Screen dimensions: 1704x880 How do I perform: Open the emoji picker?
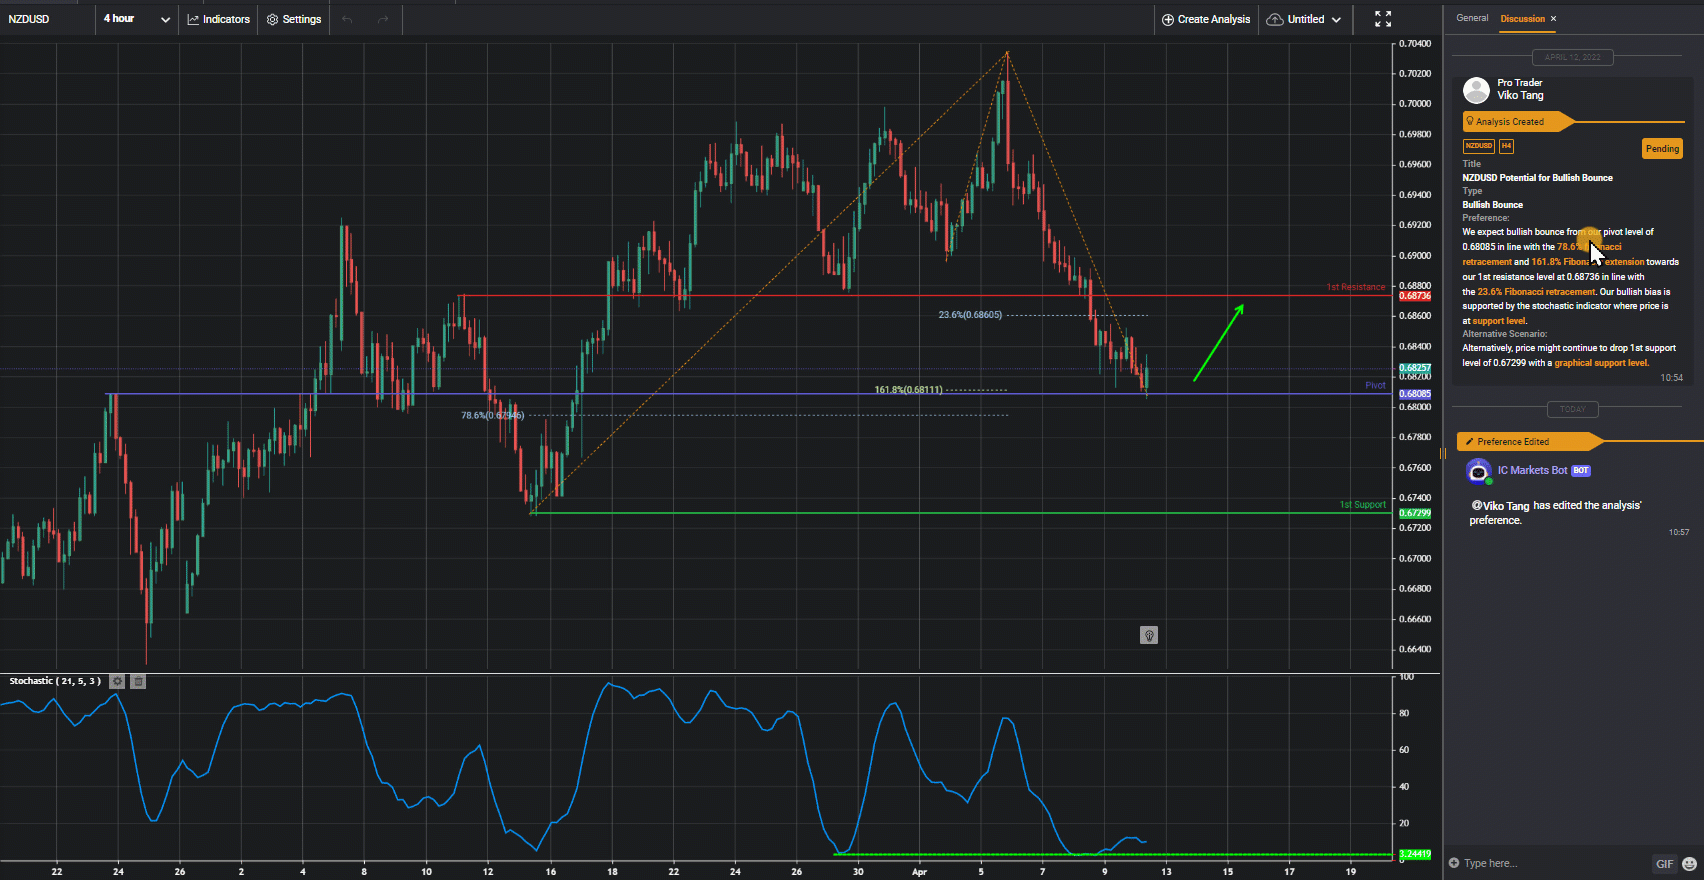coord(1689,863)
